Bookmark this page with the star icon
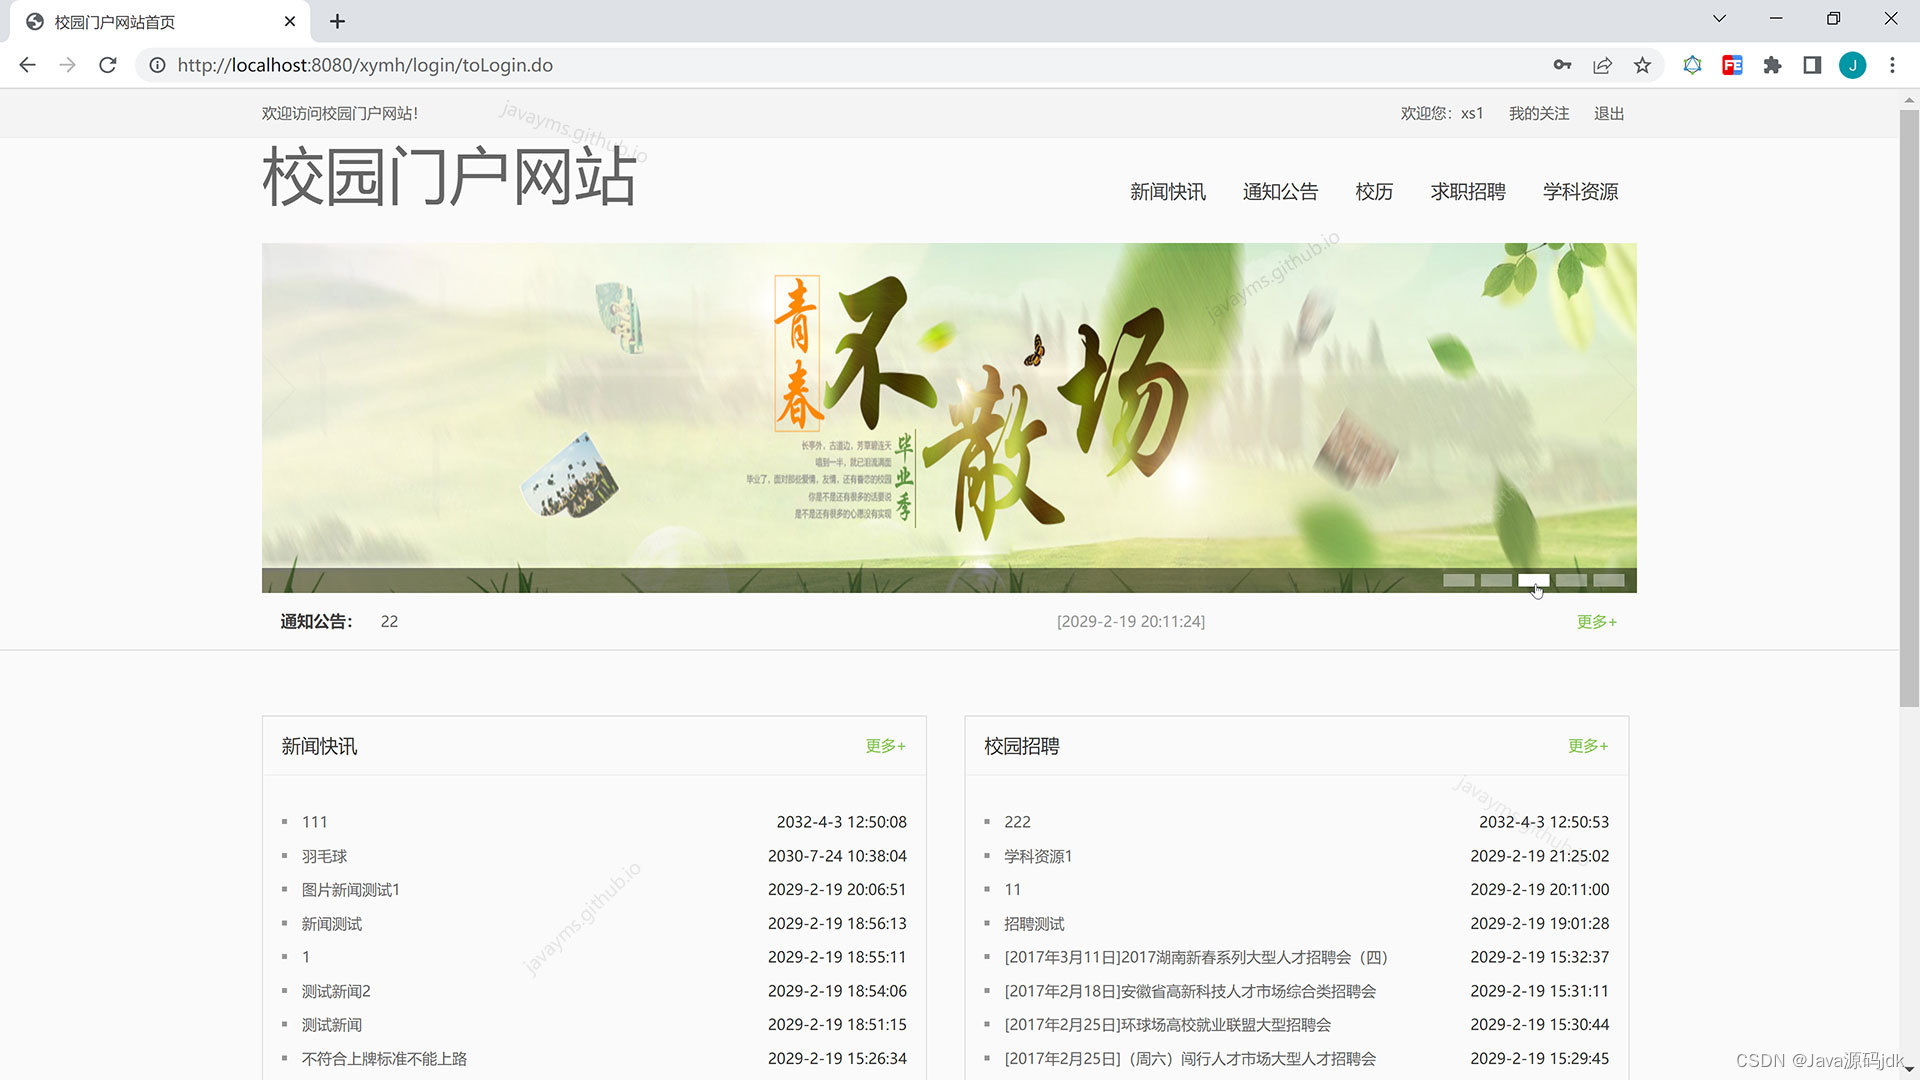The image size is (1920, 1080). tap(1642, 65)
